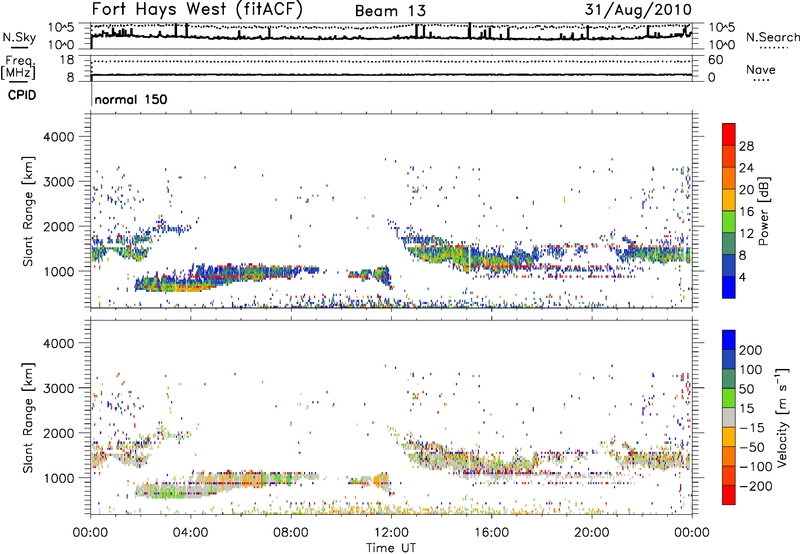Click power colorbar tick value 16
Screen dimensions: 800x554
pos(746,212)
